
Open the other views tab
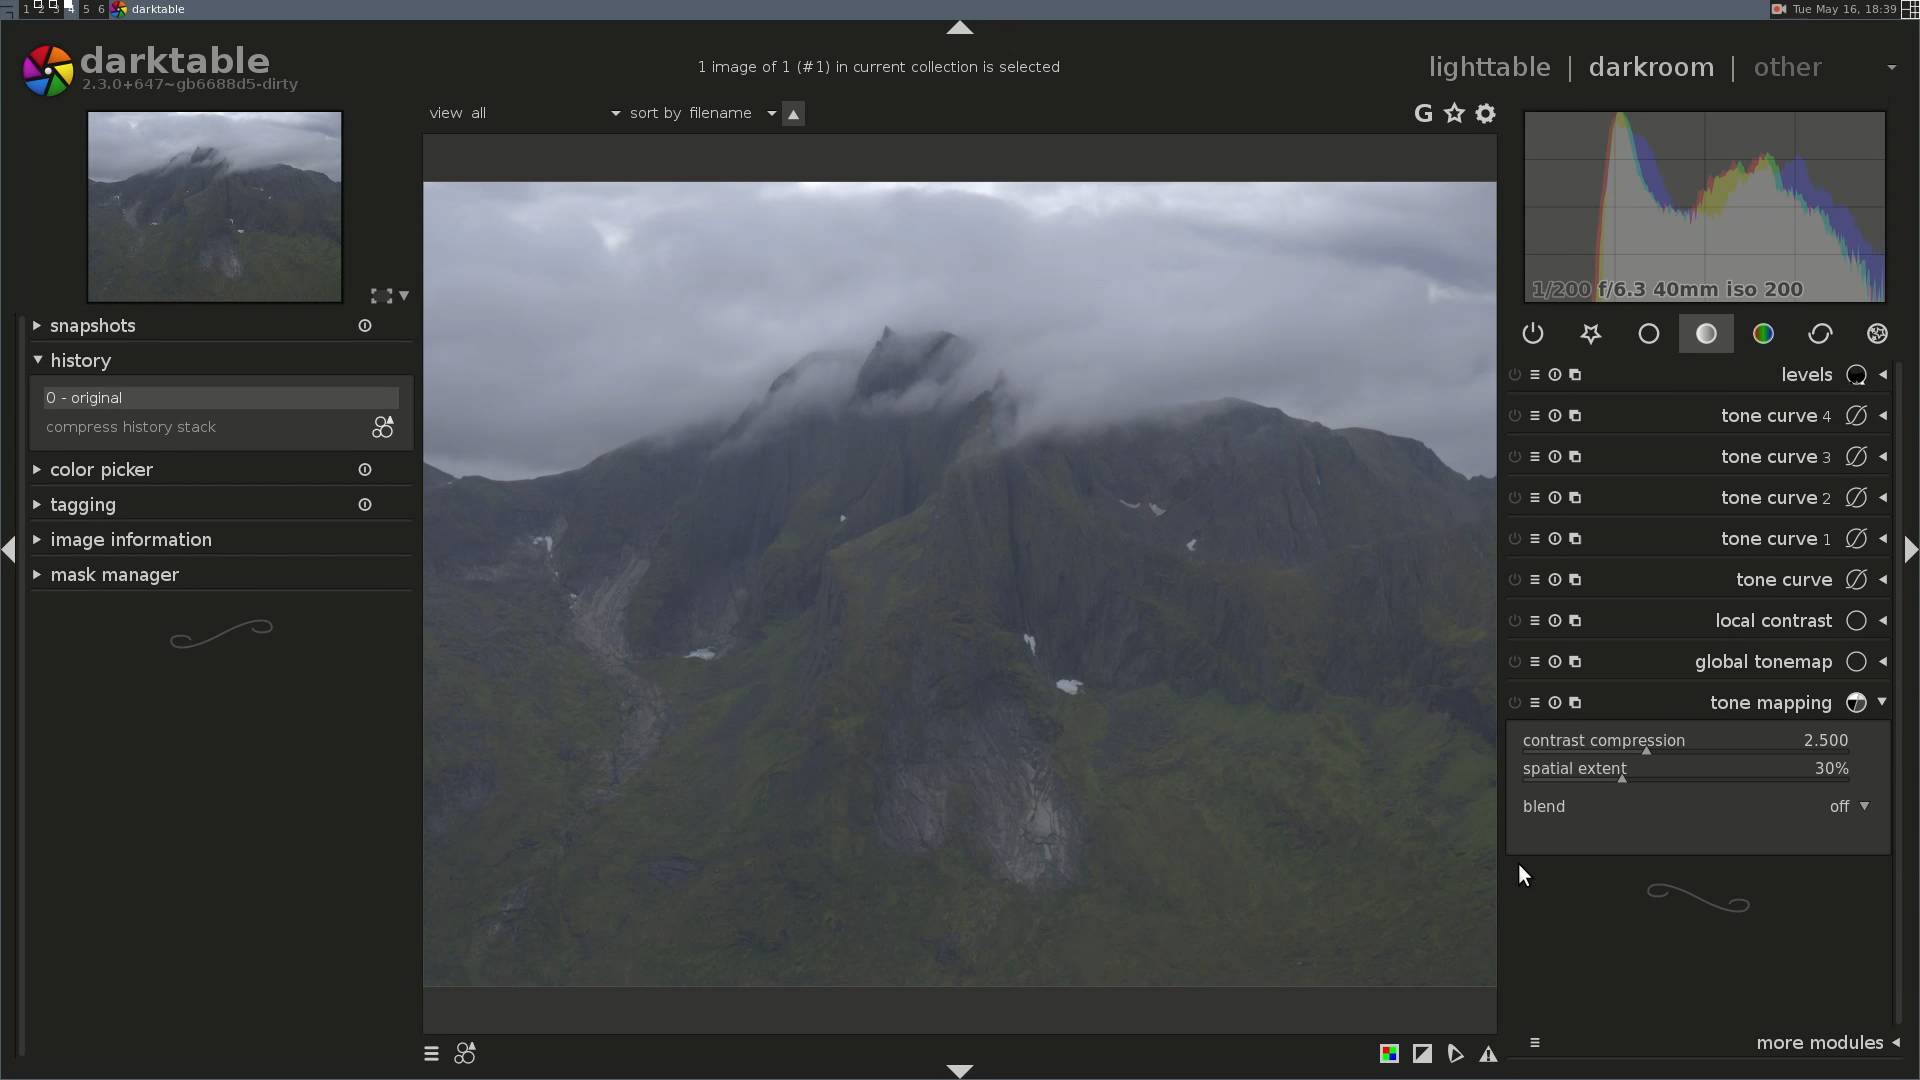tap(1787, 67)
